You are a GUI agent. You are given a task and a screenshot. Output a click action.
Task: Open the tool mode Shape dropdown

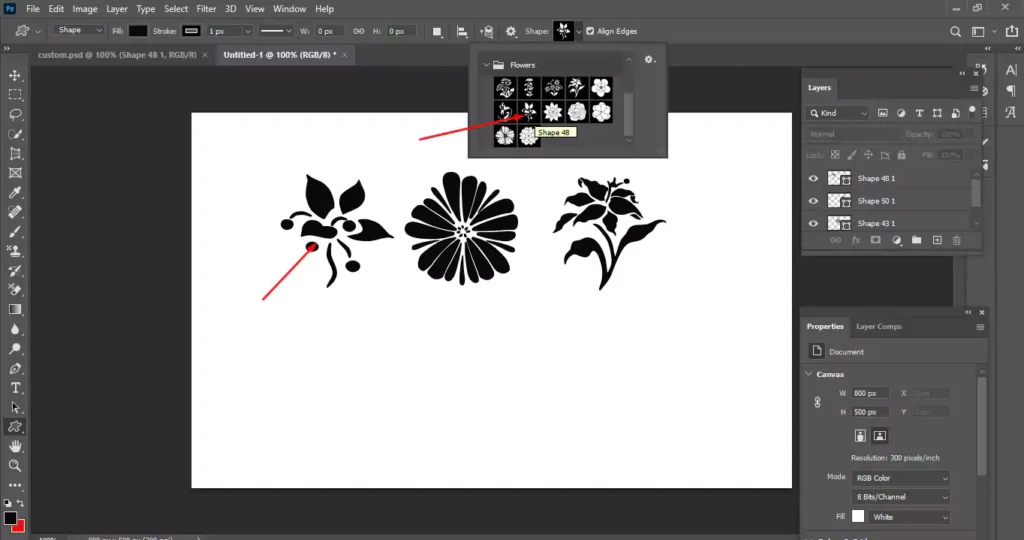pos(78,31)
